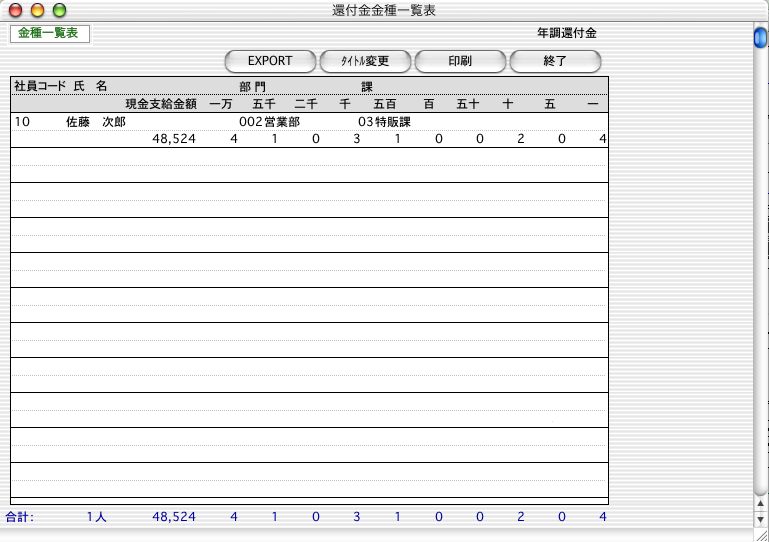Click the 03特販課 section cell
This screenshot has height=542, width=769.
pos(385,121)
